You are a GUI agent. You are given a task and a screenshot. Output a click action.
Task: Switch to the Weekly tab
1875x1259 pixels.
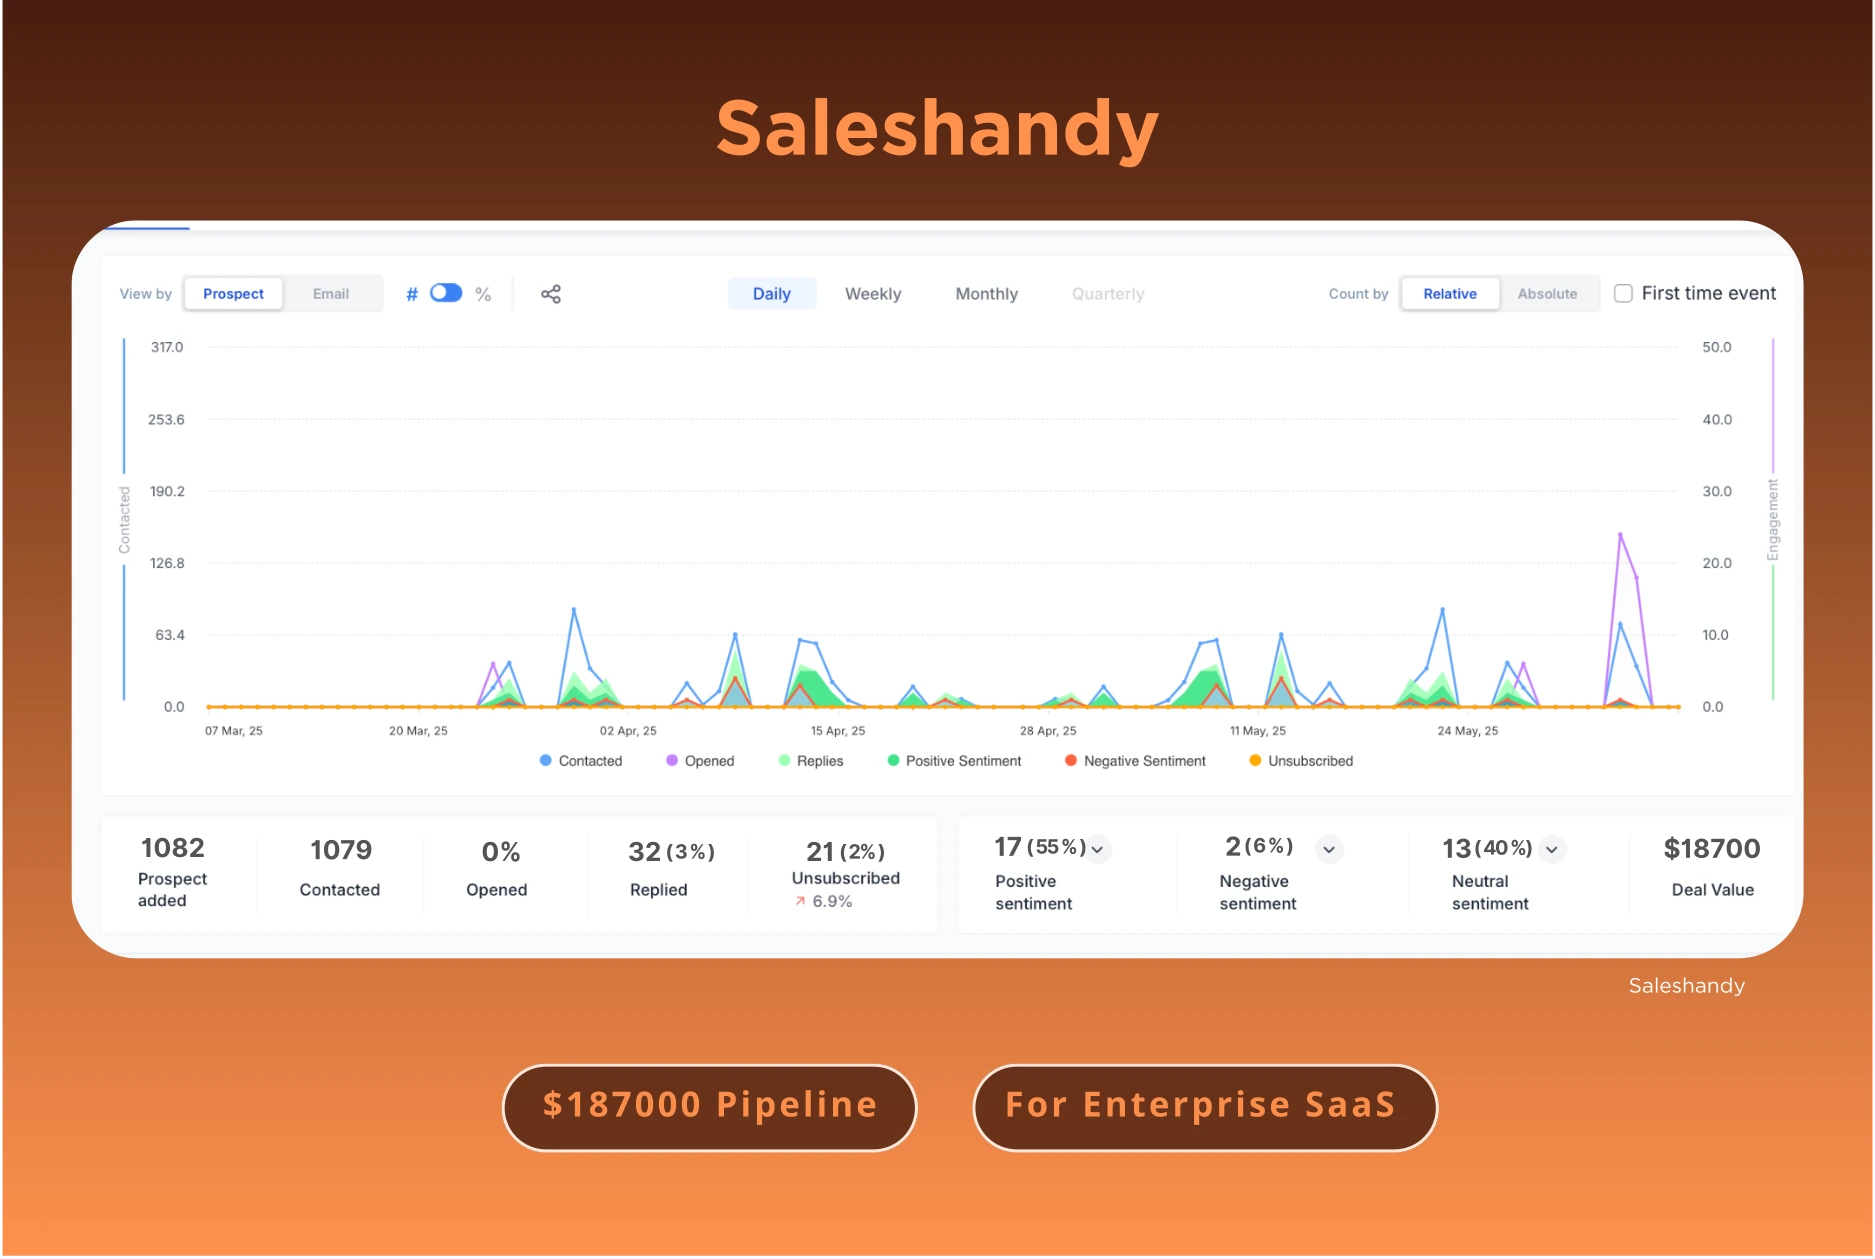click(873, 294)
